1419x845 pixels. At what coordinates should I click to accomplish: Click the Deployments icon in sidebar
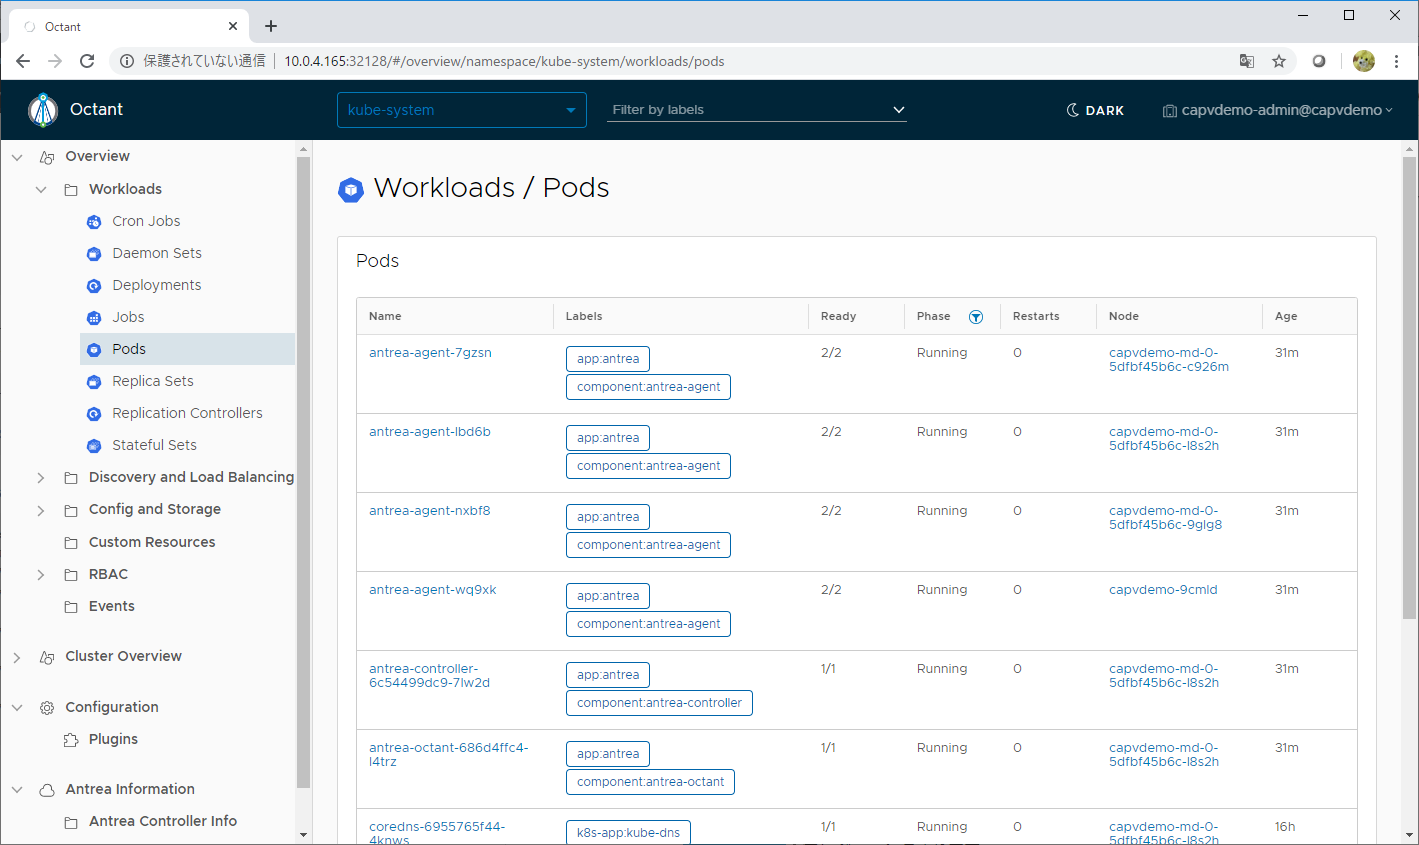tap(94, 286)
